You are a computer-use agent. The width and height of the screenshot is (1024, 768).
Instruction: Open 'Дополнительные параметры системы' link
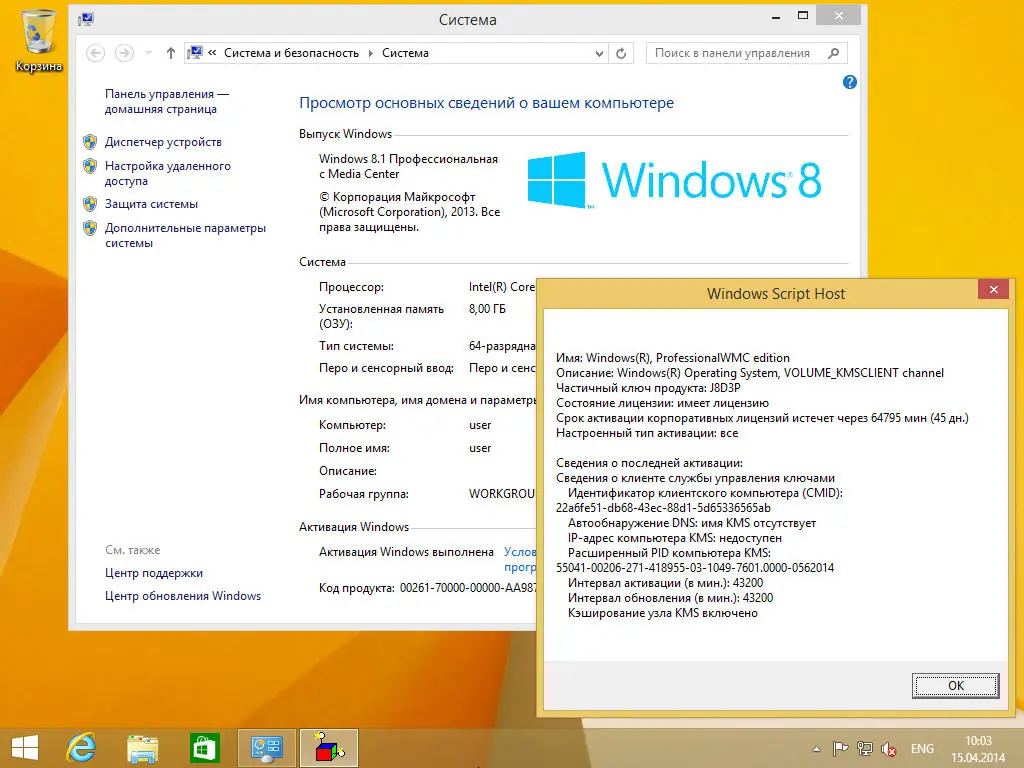point(185,235)
